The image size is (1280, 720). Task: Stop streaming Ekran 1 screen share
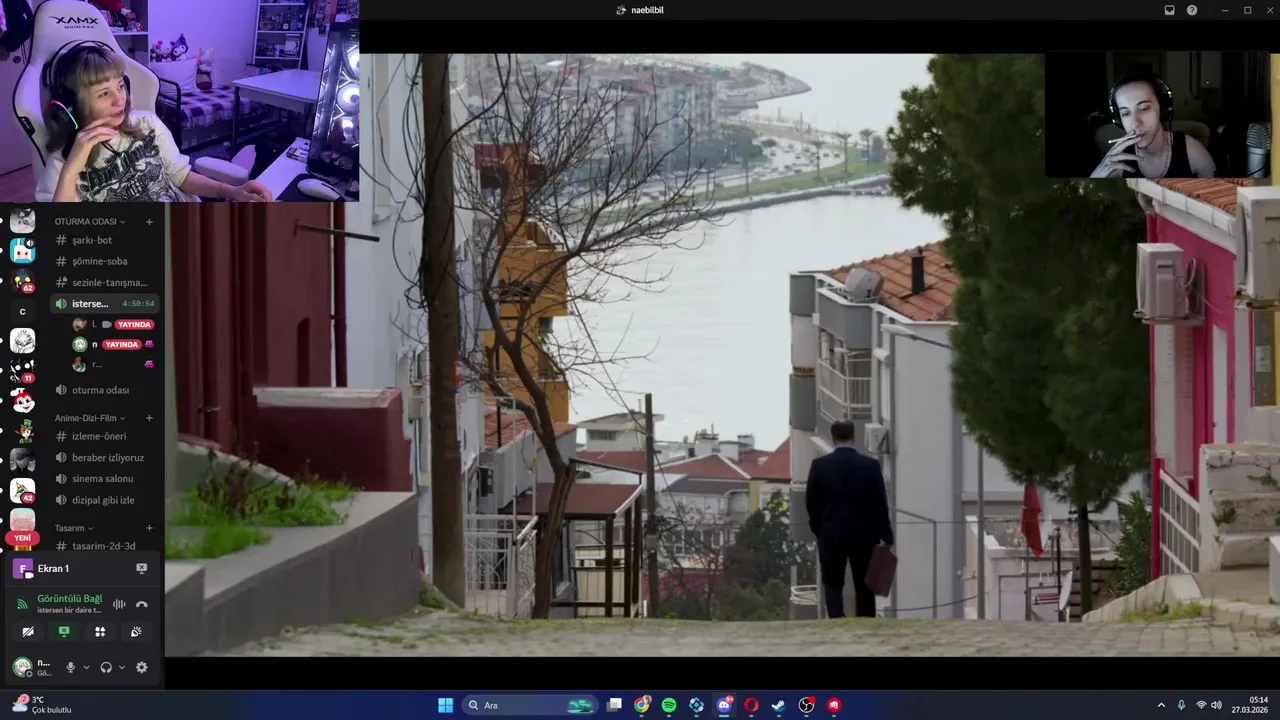[141, 568]
